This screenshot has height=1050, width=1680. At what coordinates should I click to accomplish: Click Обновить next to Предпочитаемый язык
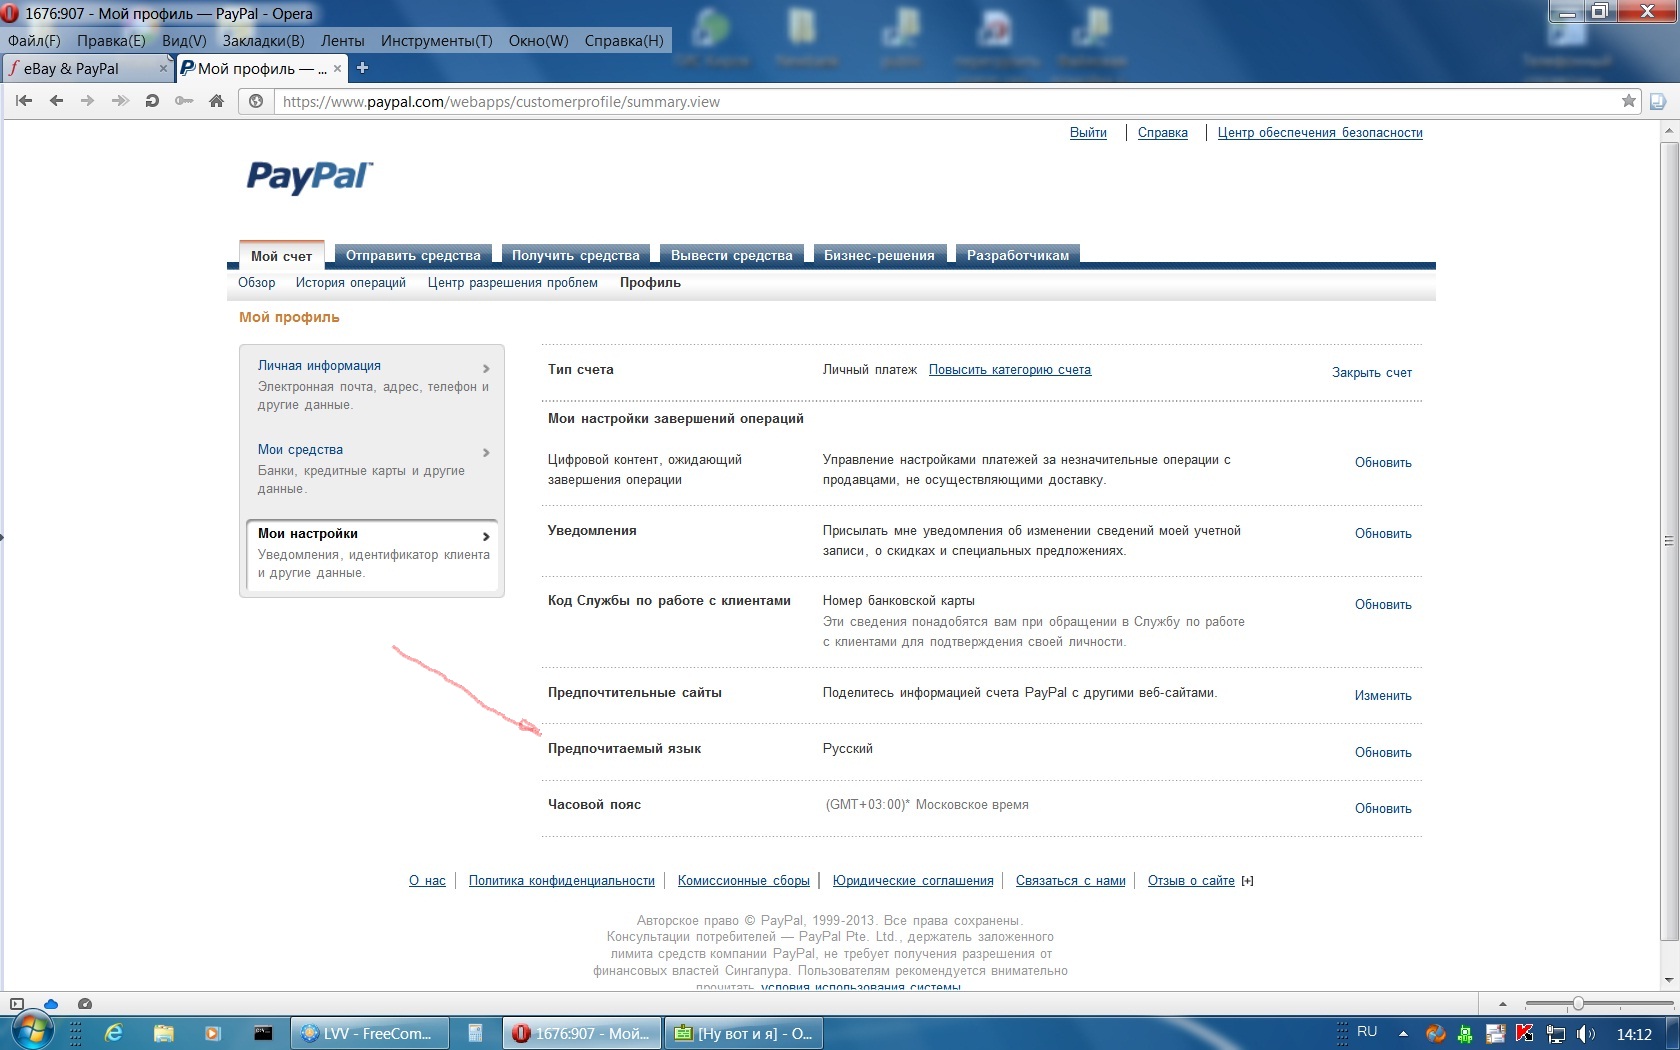tap(1383, 753)
